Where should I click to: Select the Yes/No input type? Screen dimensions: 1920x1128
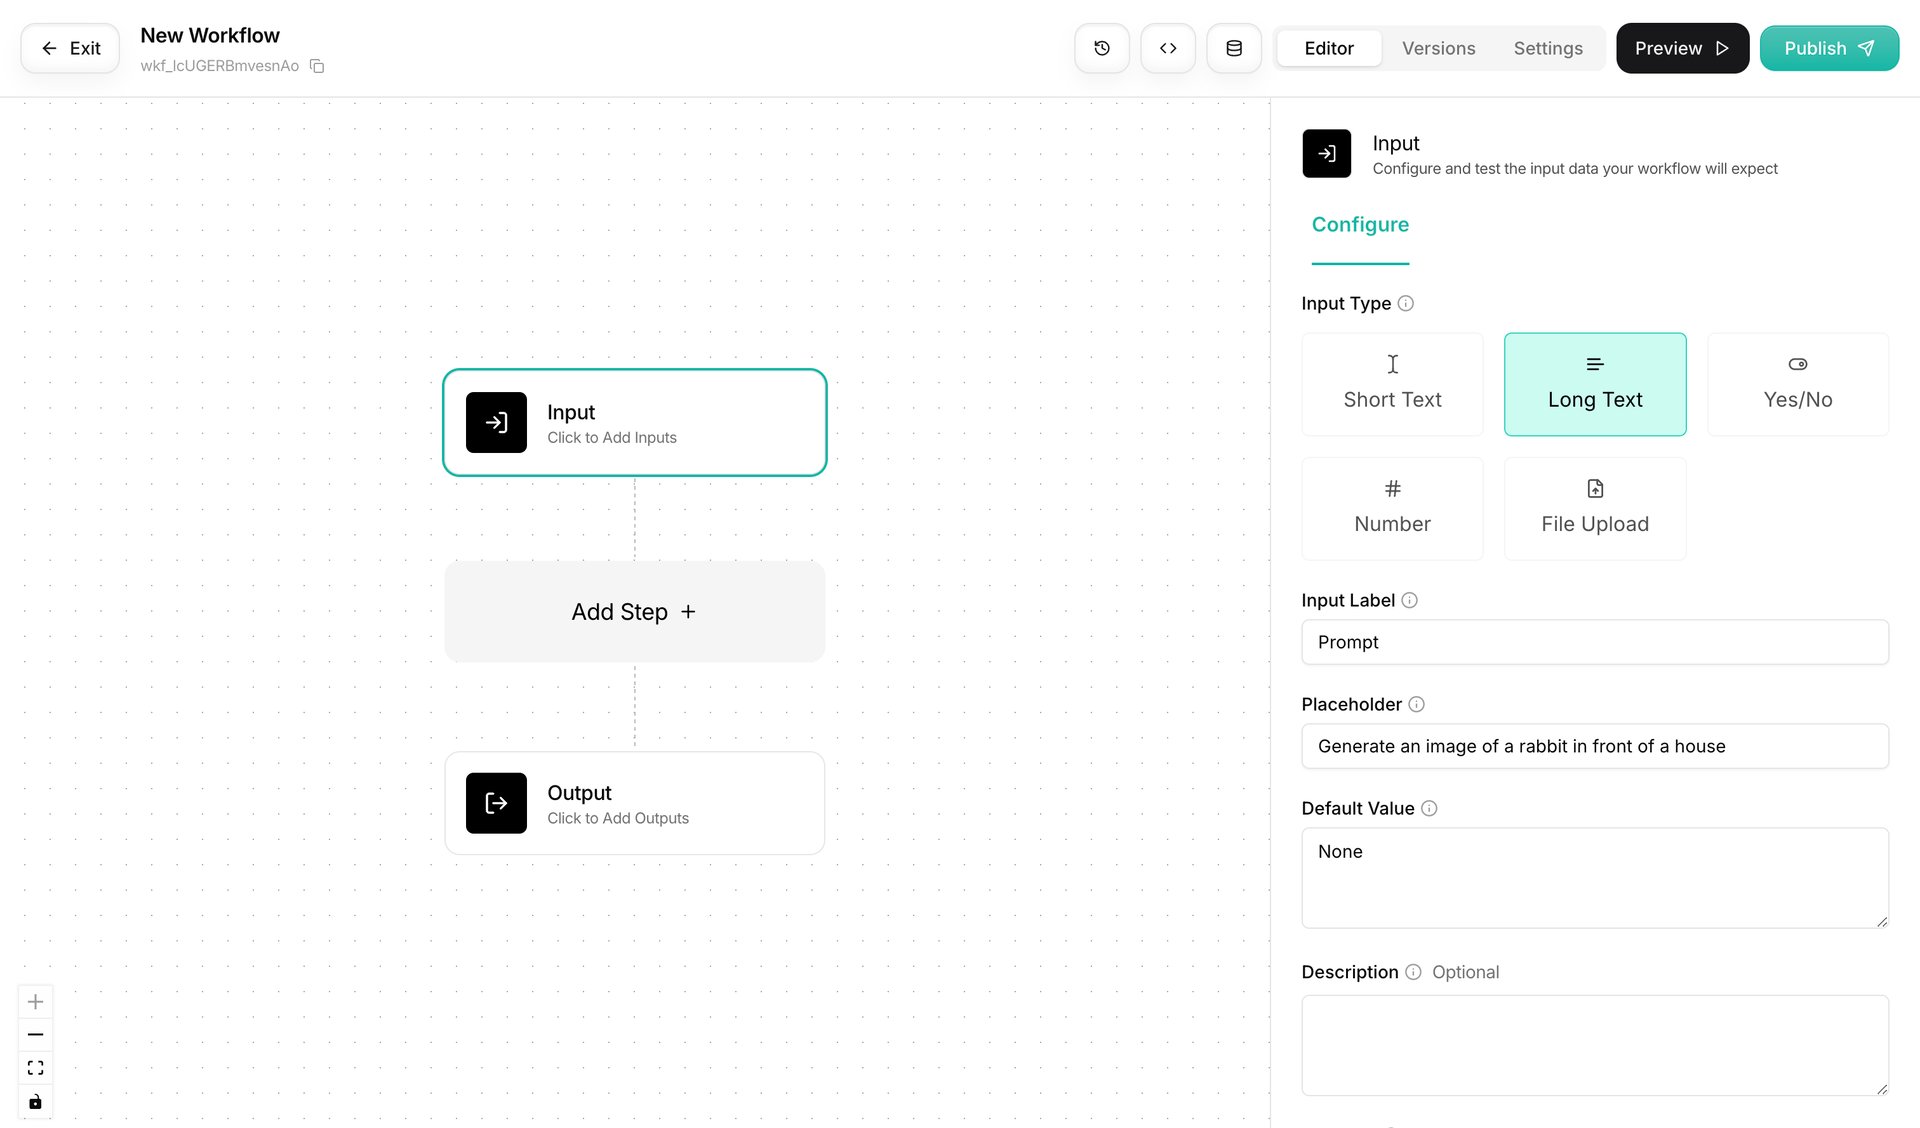click(x=1797, y=384)
